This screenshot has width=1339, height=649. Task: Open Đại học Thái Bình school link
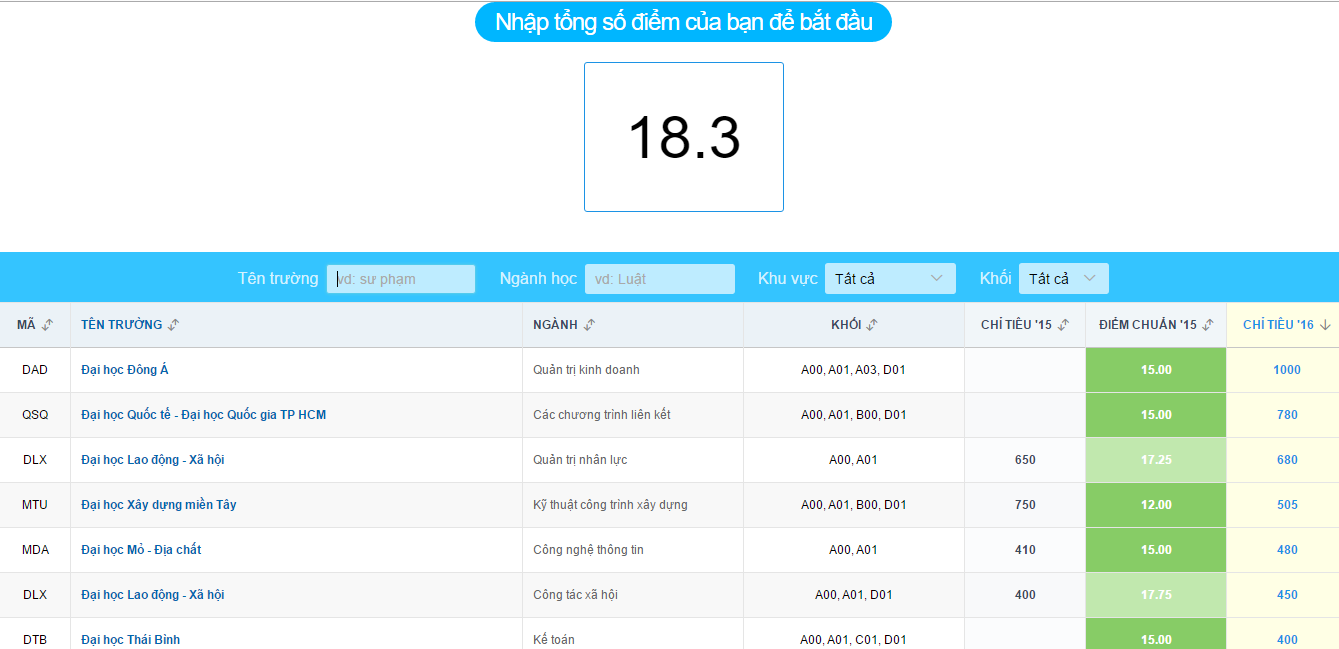(131, 639)
